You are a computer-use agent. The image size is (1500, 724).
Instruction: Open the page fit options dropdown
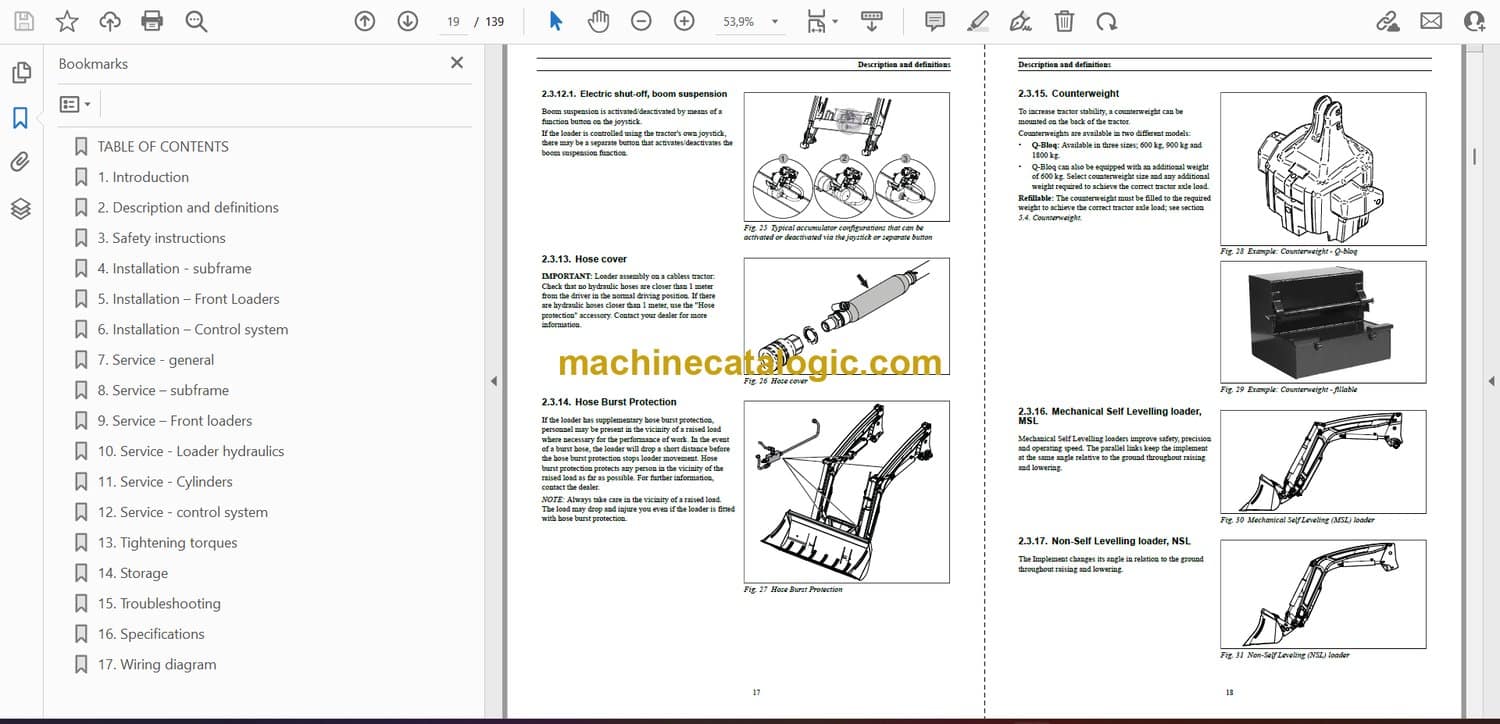[822, 21]
